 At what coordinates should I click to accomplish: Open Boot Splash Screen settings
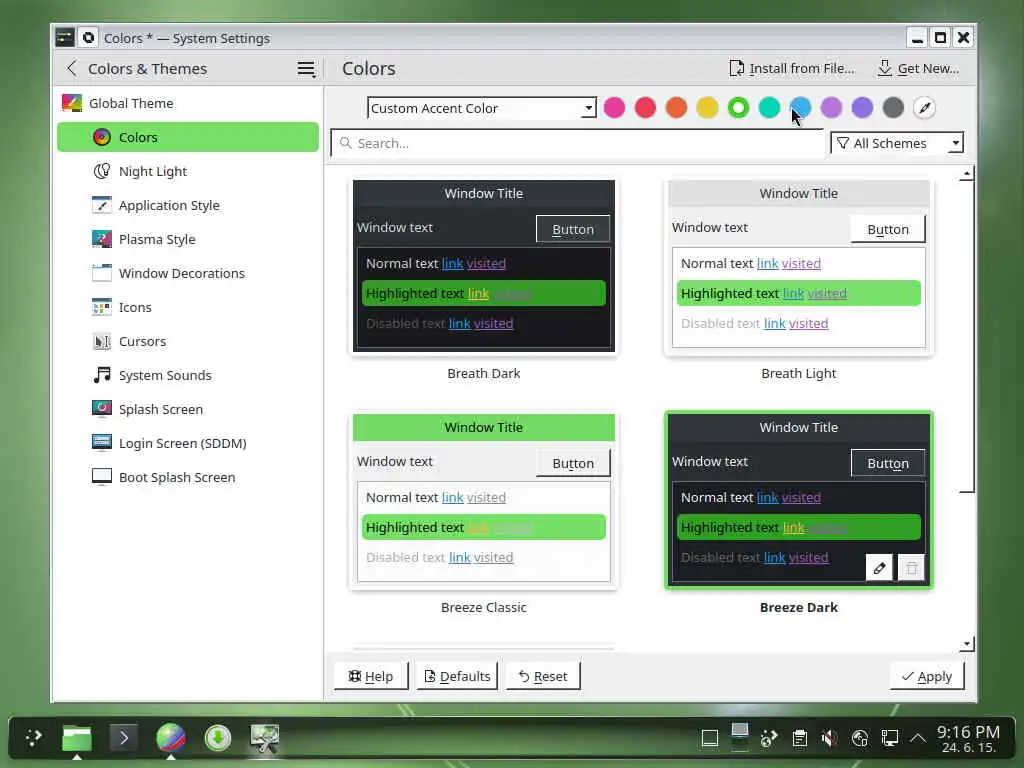(188, 477)
